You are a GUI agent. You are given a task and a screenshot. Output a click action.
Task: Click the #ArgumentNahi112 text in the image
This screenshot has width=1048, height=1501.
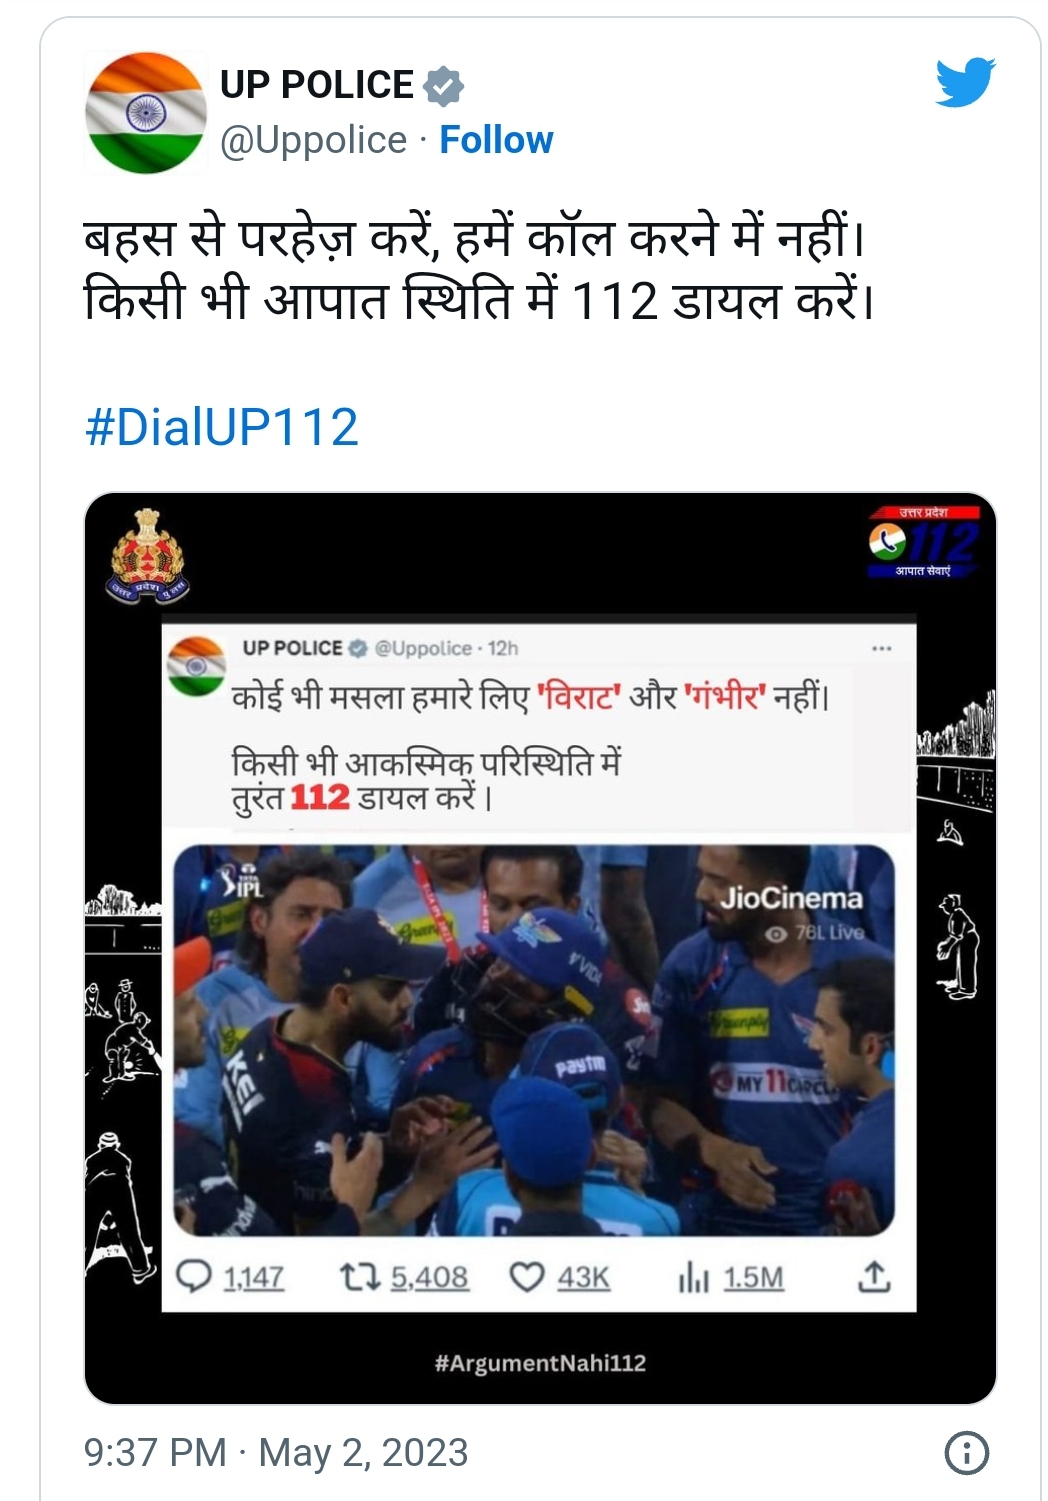(x=540, y=1363)
